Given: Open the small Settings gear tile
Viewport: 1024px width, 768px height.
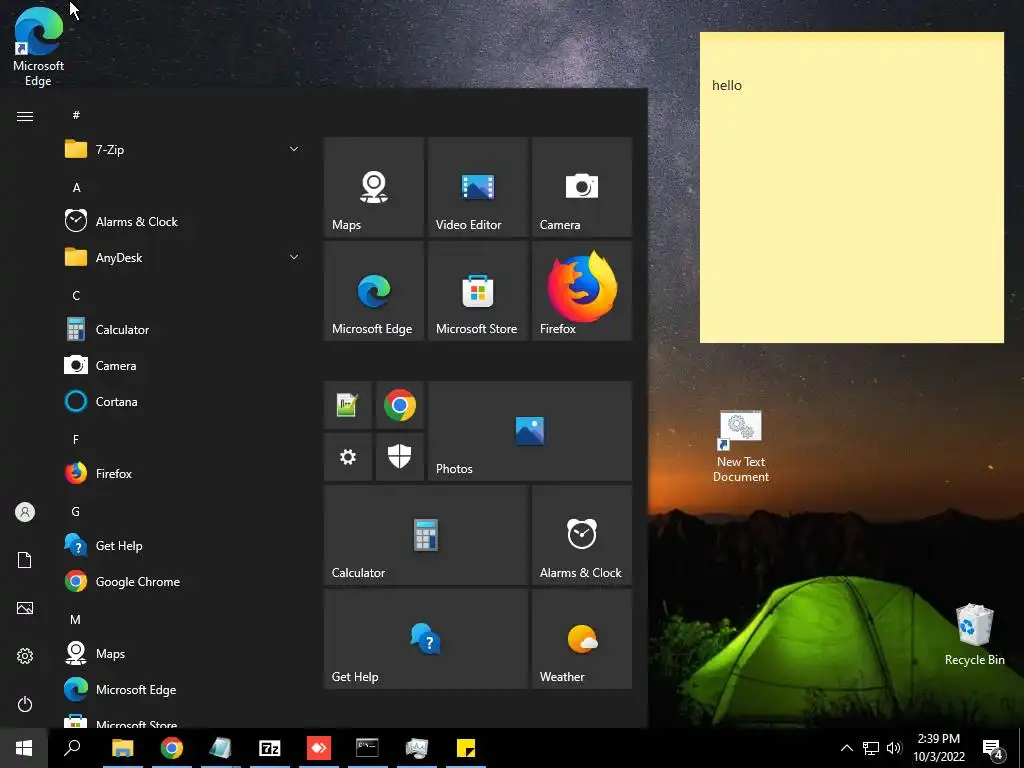Looking at the screenshot, I should 347,457.
